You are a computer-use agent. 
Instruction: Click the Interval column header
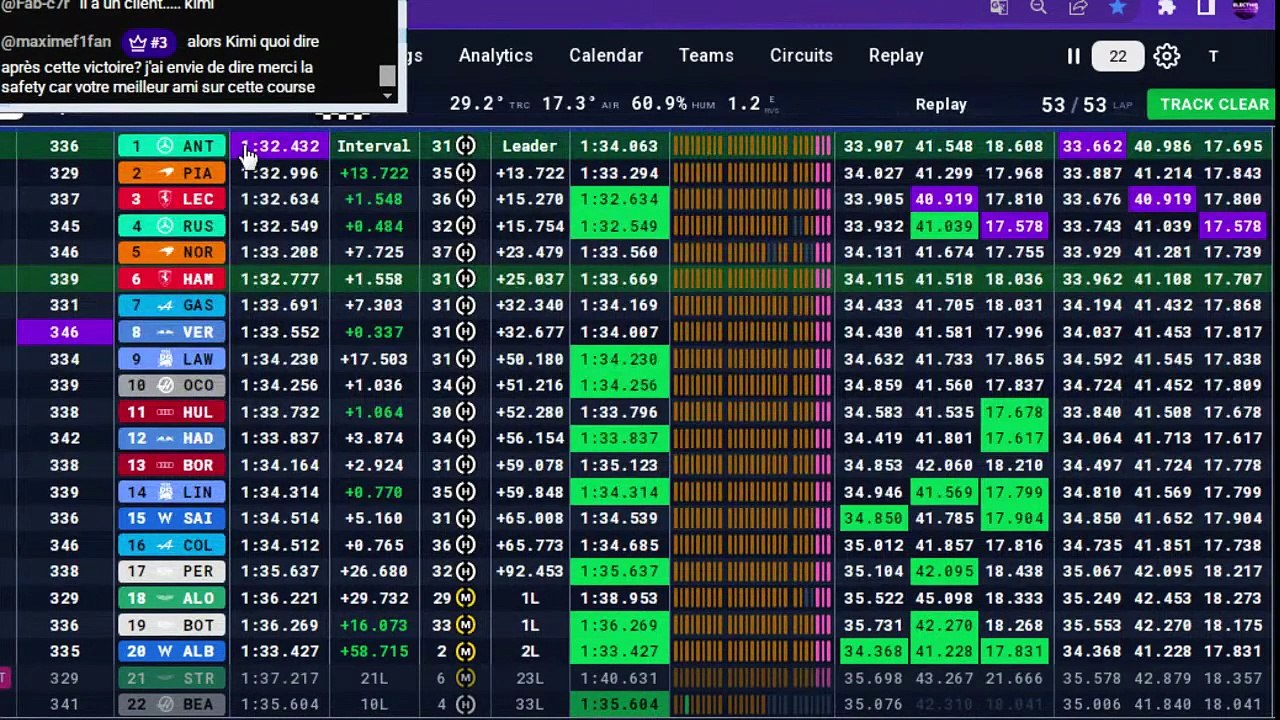point(374,146)
